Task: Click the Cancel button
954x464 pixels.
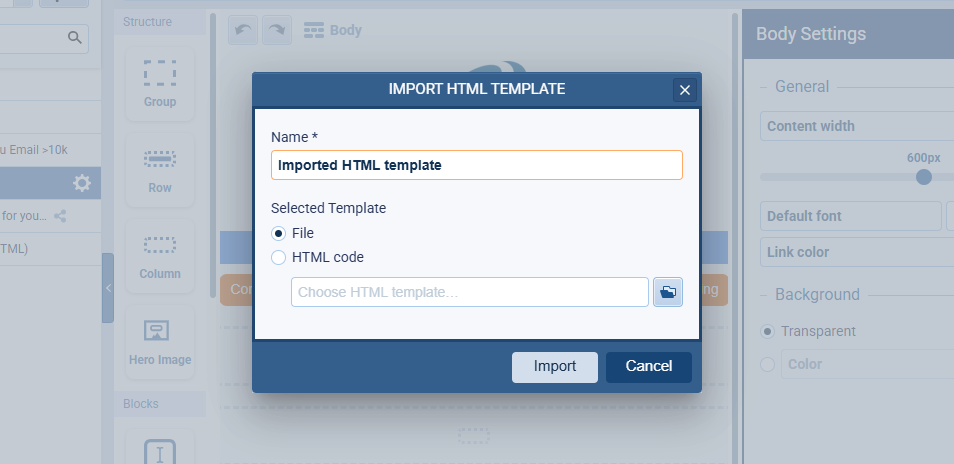Action: 648,366
